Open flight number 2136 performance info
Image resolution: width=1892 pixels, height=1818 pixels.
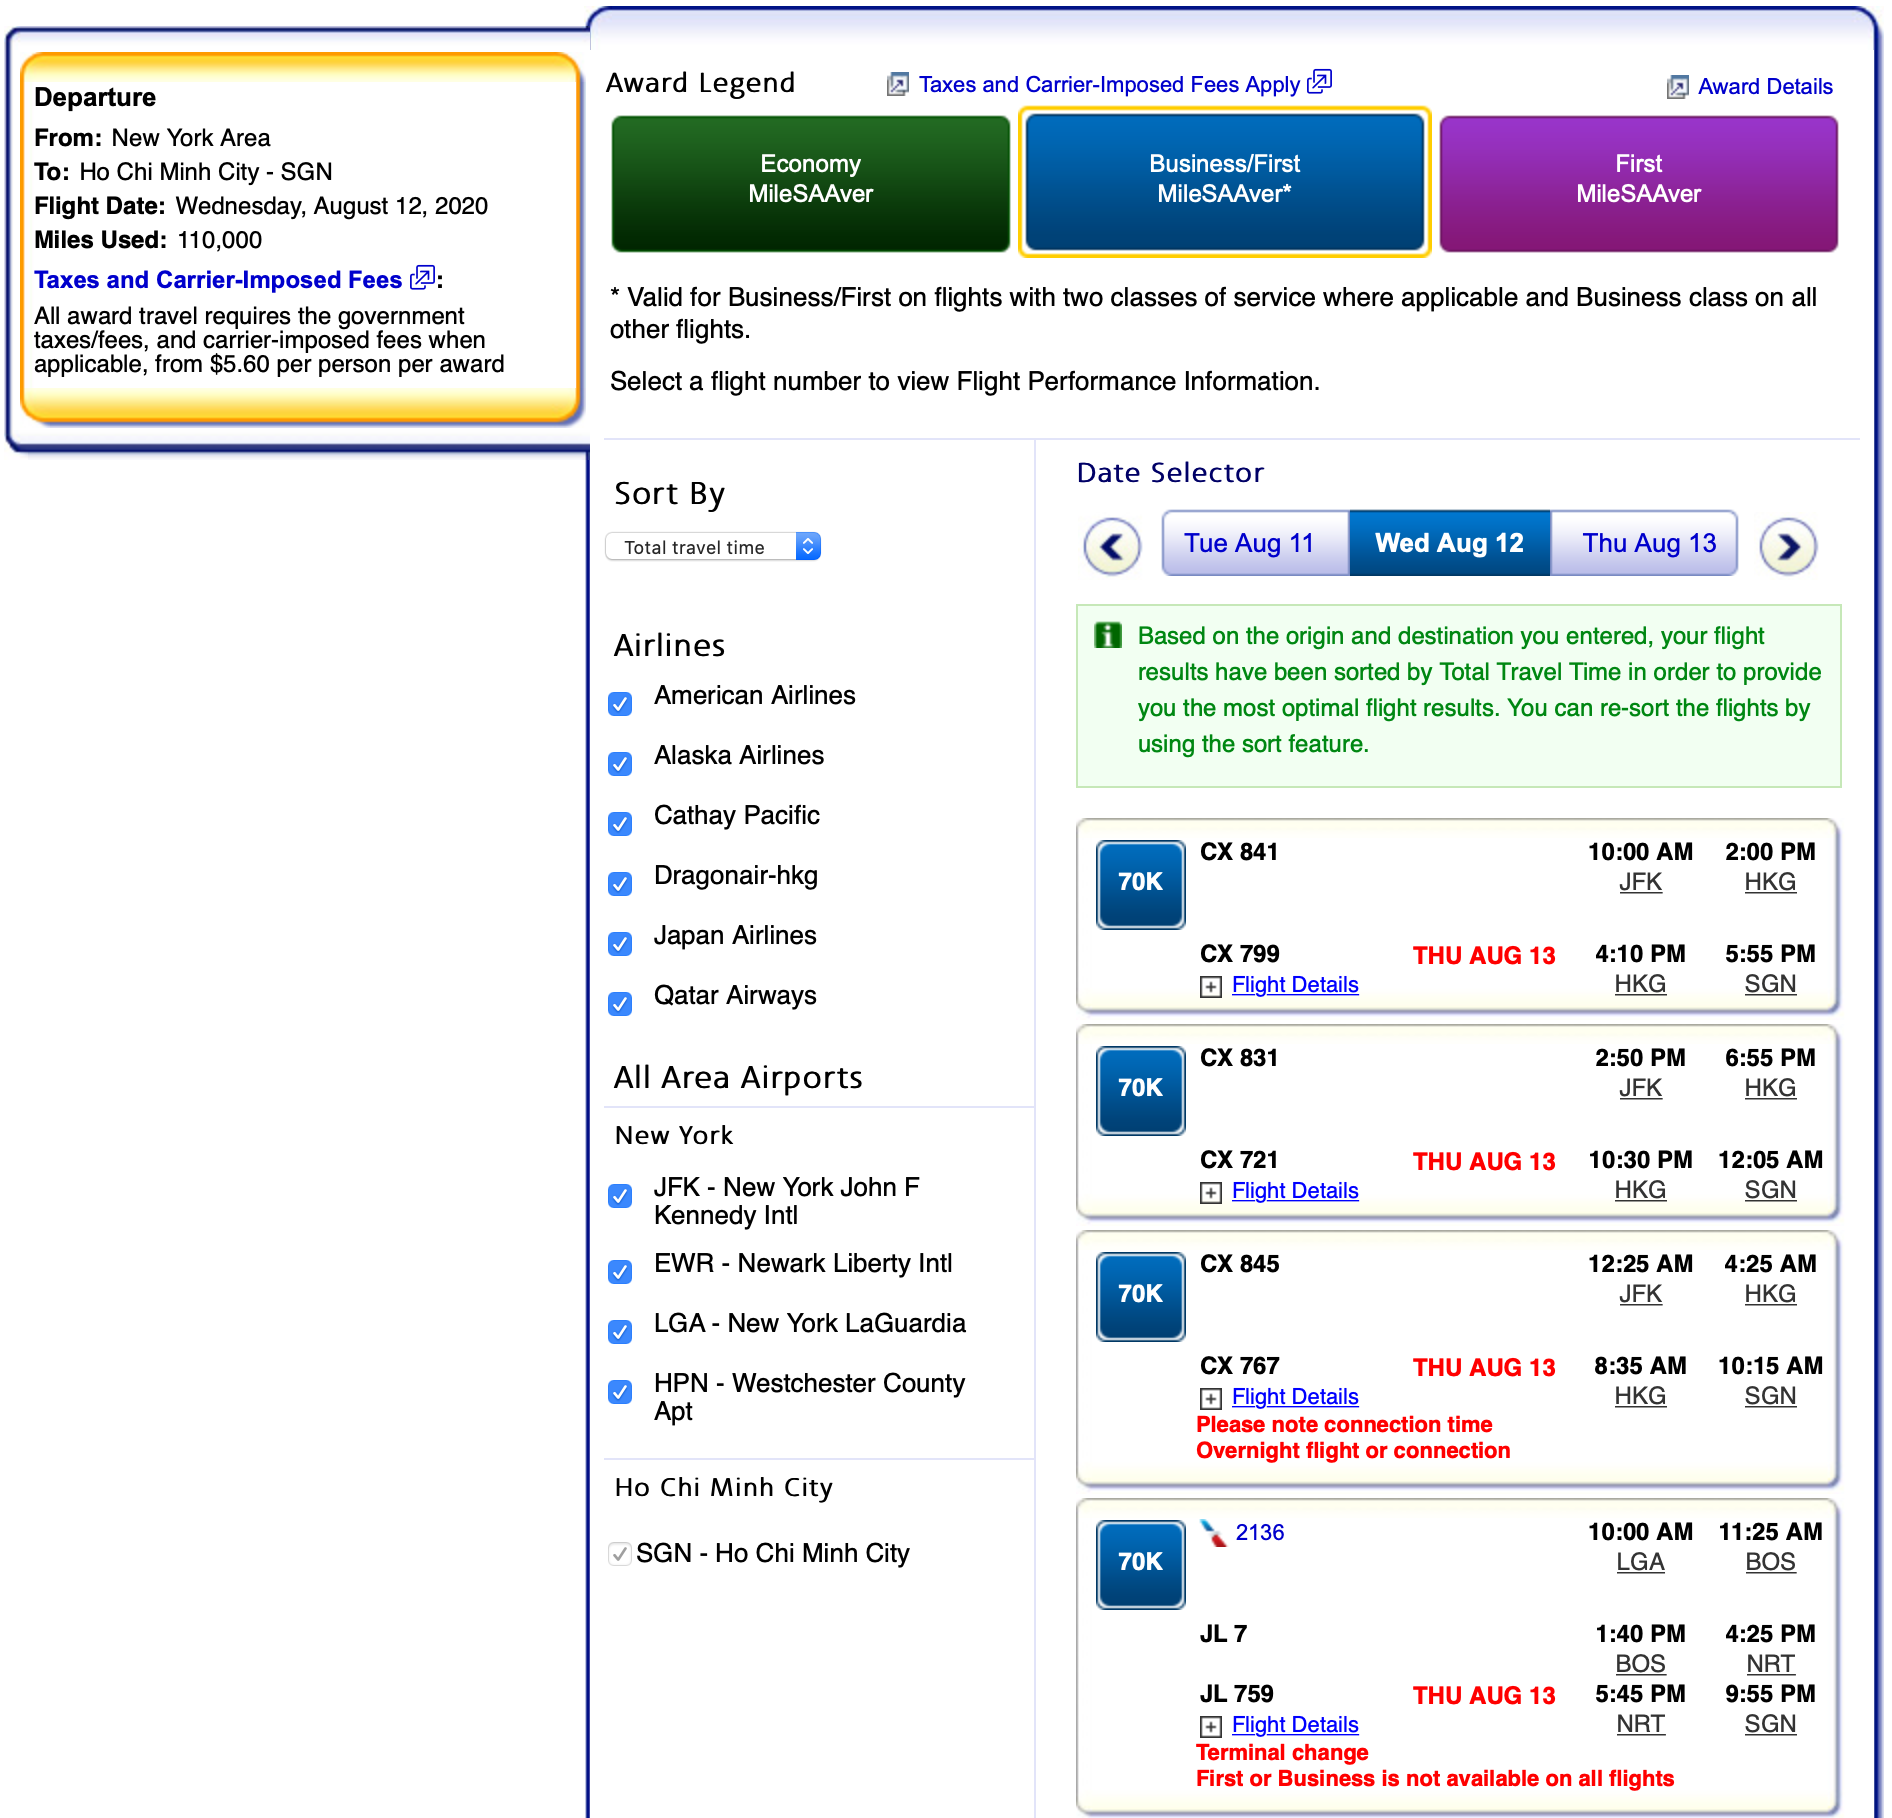pos(1260,1533)
